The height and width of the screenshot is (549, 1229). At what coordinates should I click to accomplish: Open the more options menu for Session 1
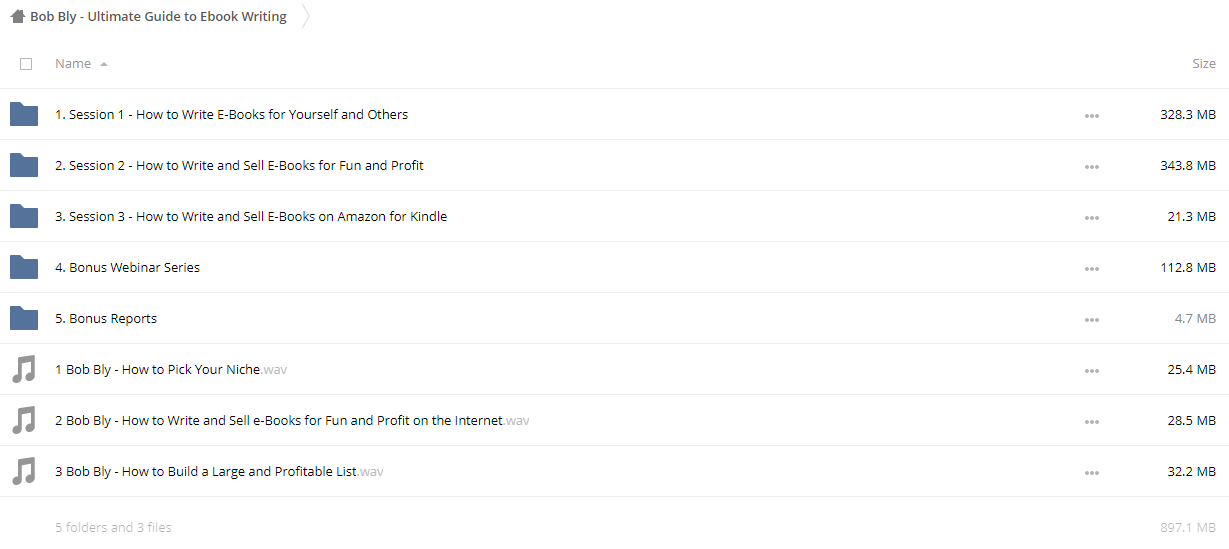[x=1092, y=116]
